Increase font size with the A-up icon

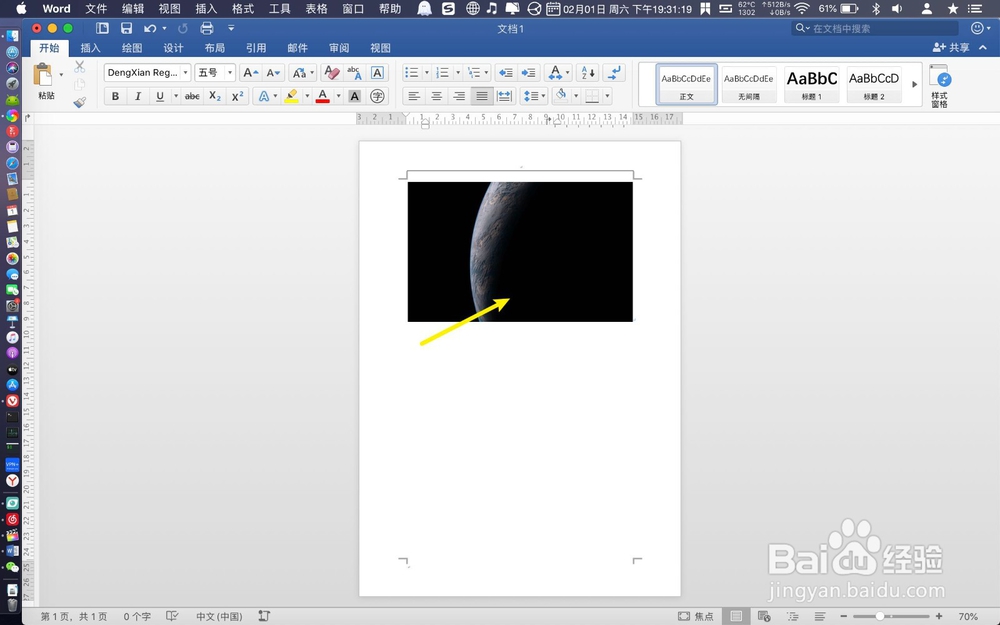251,73
